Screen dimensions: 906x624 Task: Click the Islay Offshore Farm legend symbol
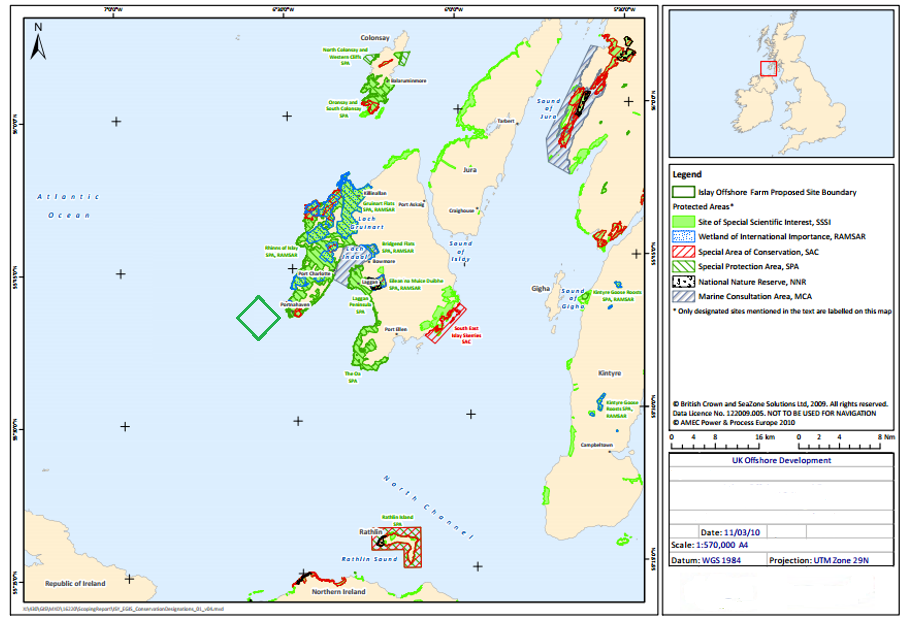(x=683, y=192)
